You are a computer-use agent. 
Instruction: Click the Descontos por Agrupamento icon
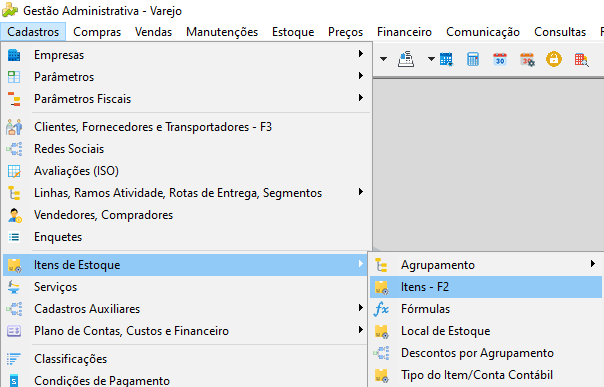[x=381, y=353]
